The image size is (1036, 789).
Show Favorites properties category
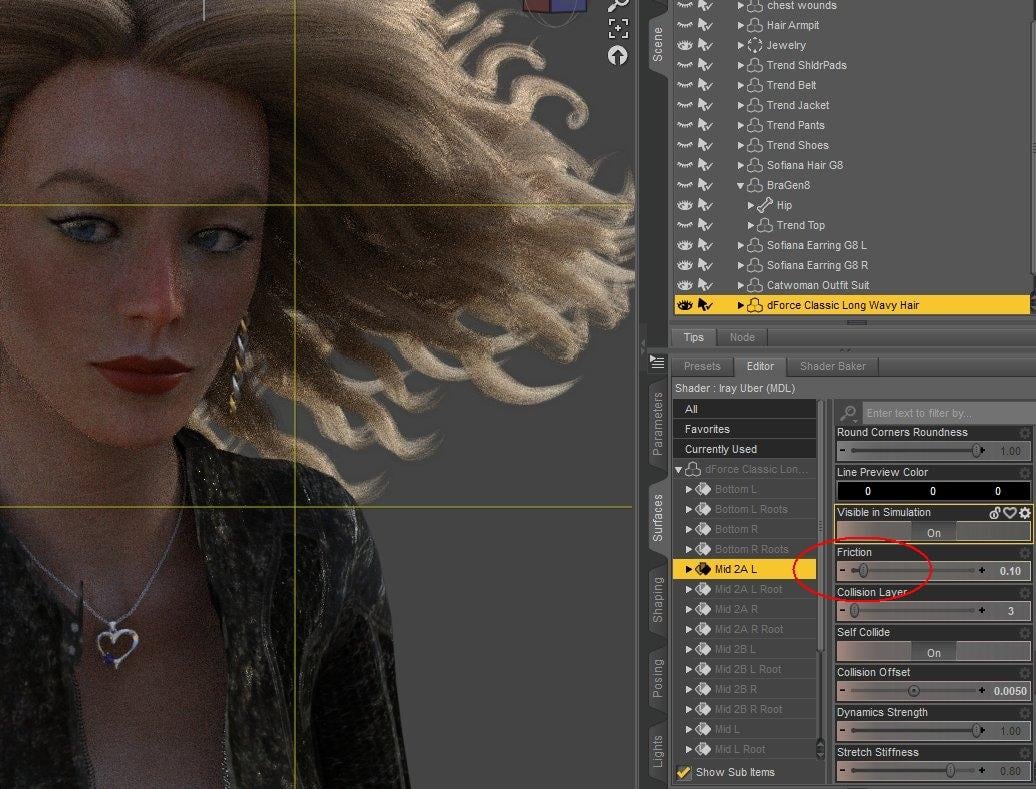(745, 429)
